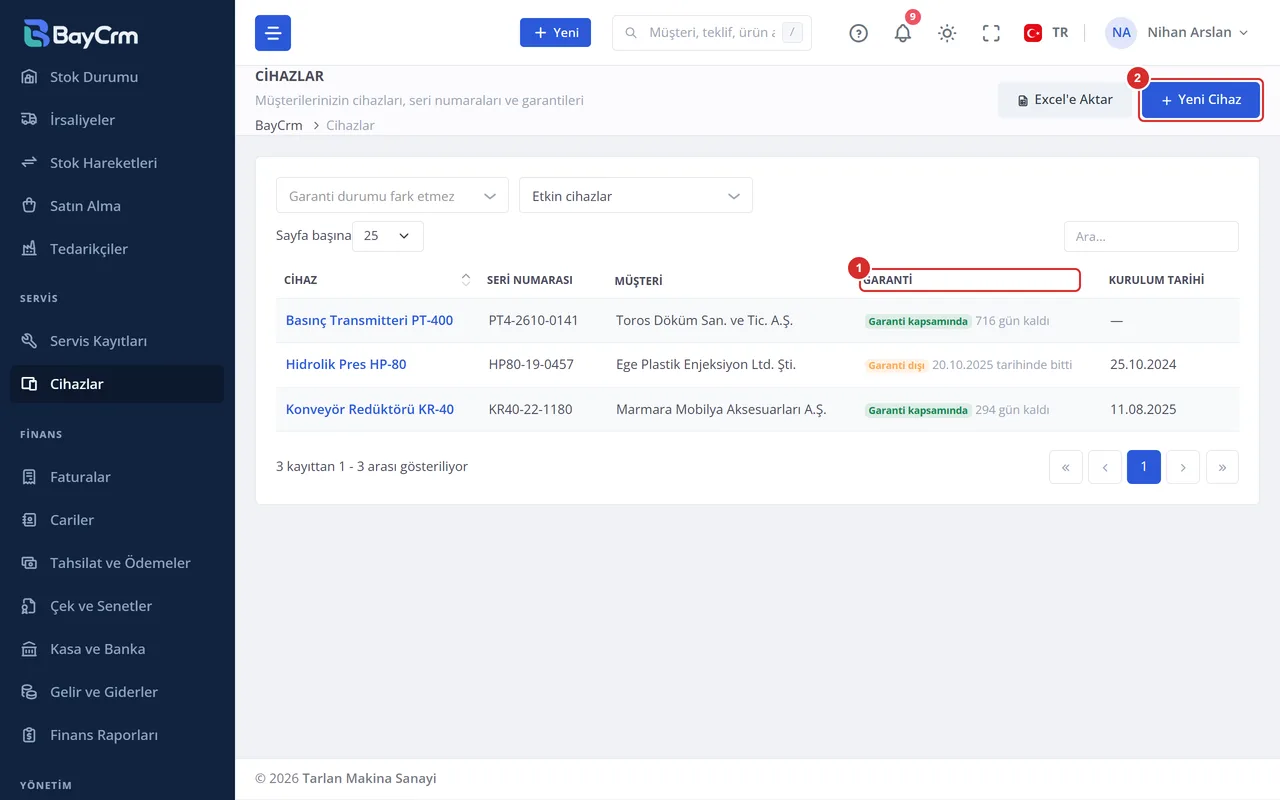Viewport: 1280px width, 800px height.
Task: Toggle the light/dark theme sun icon
Action: click(x=947, y=33)
